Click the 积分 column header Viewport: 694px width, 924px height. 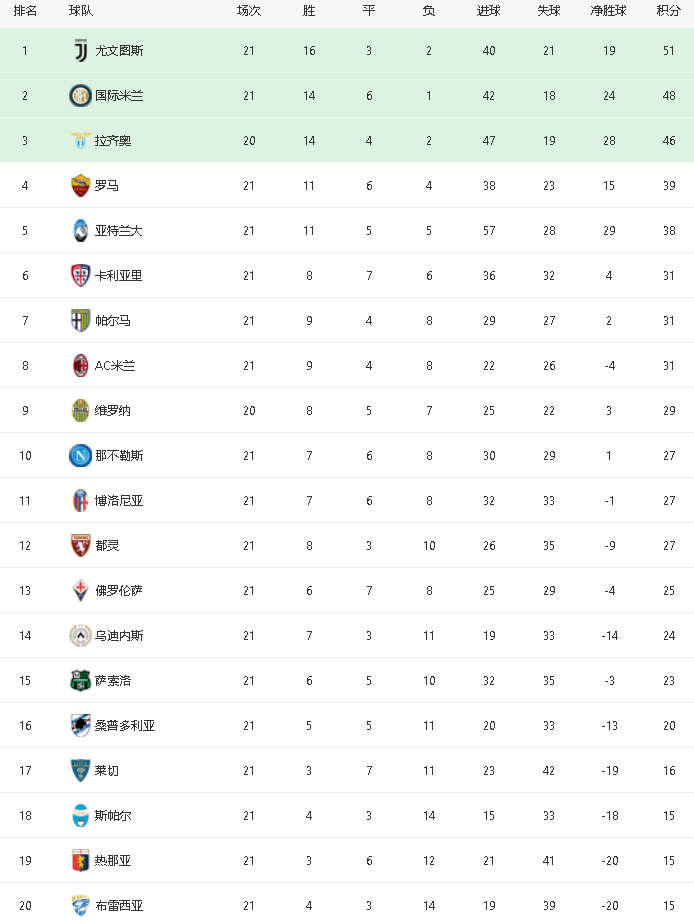point(668,11)
